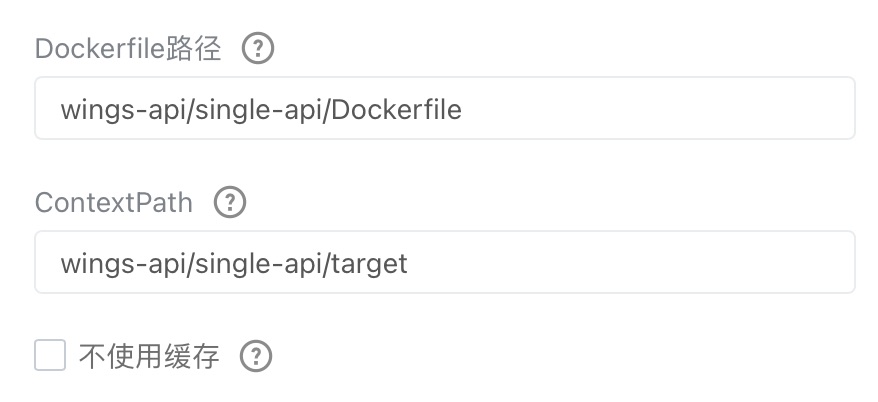View the no-cache option hint icon
This screenshot has height=402, width=878.
pyautogui.click(x=256, y=356)
